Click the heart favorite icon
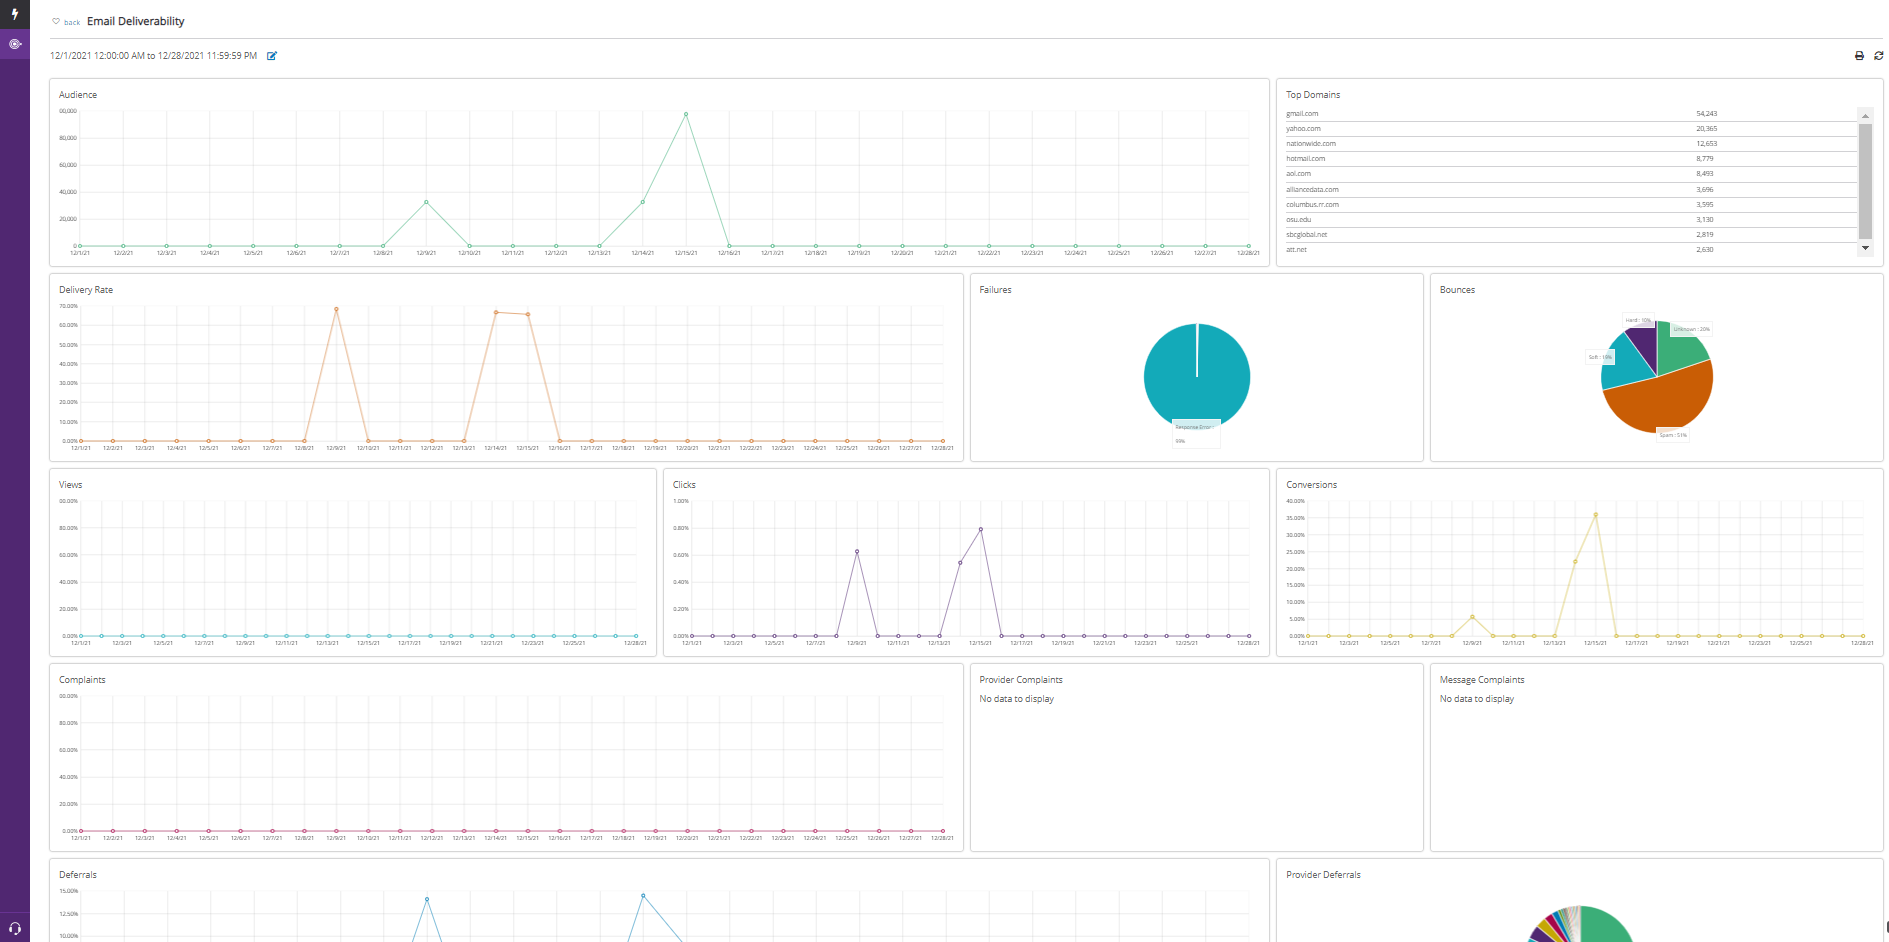The width and height of the screenshot is (1889, 942). pos(56,21)
